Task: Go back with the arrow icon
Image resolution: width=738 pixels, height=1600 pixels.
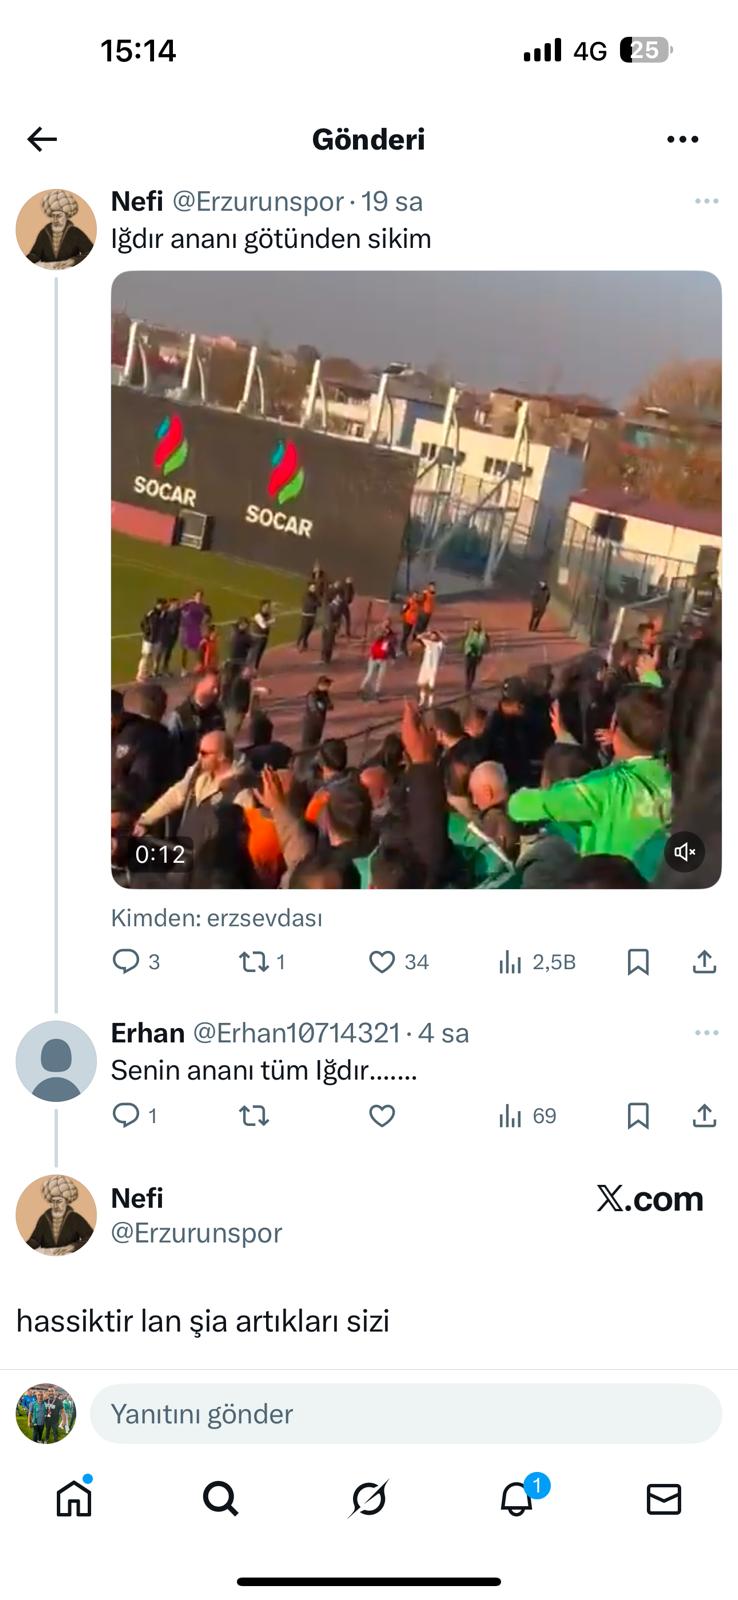Action: click(42, 139)
